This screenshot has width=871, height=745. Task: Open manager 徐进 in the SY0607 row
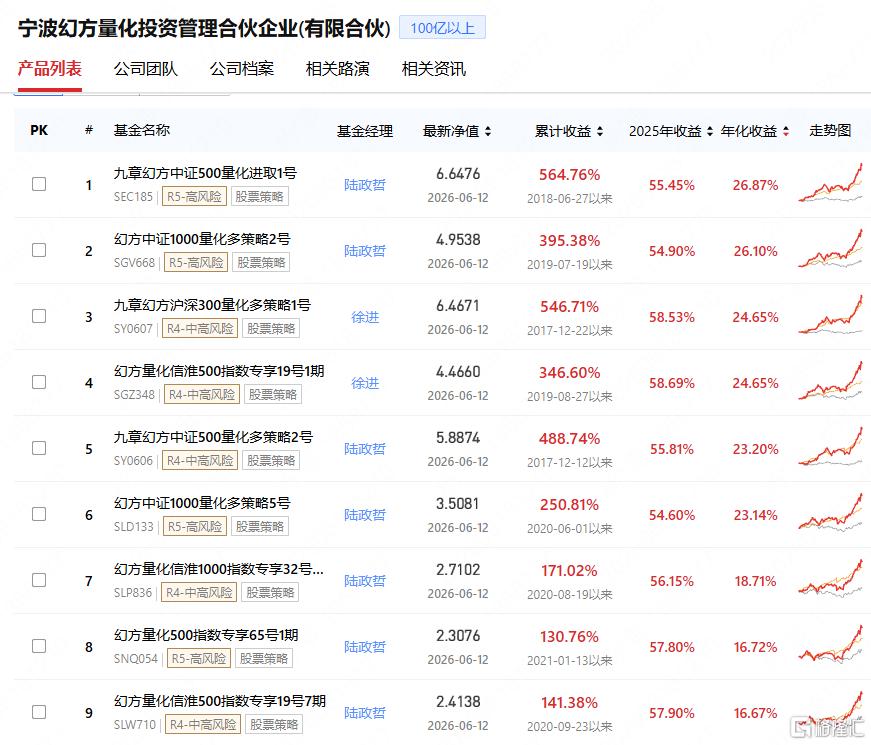coord(365,317)
